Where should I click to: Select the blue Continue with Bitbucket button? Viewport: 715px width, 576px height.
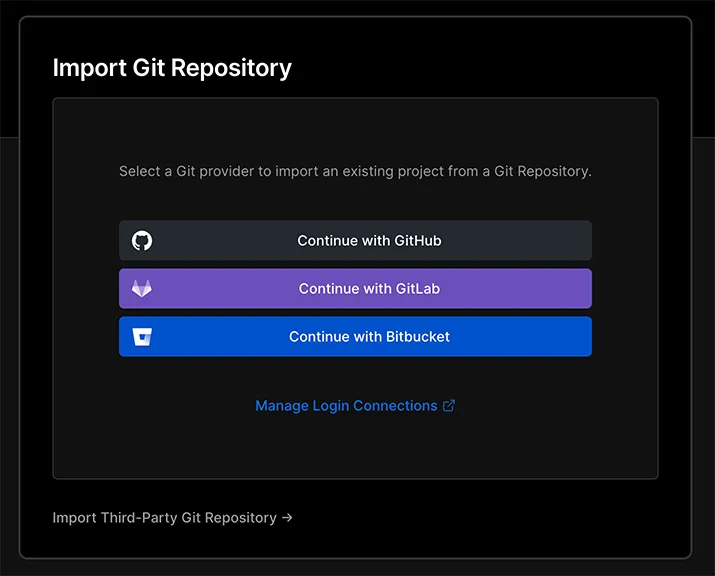(x=355, y=337)
